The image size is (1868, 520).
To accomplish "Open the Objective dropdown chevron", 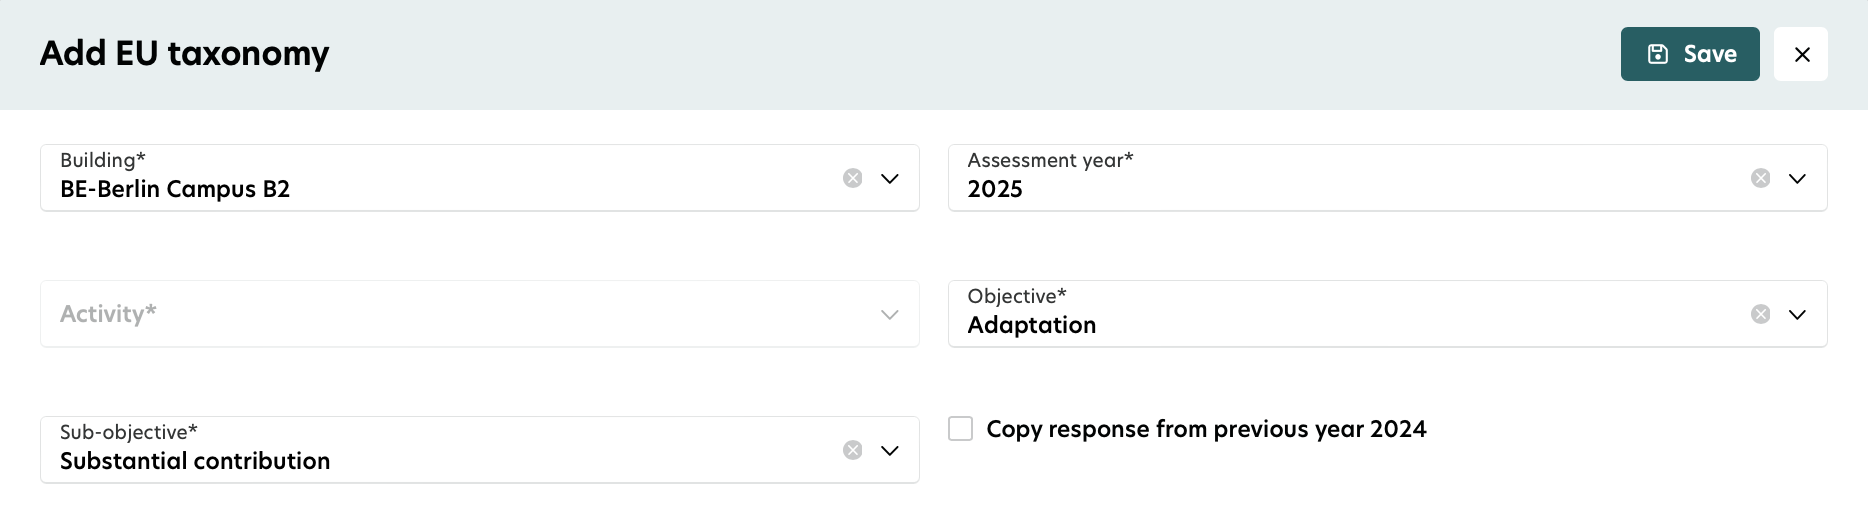I will point(1797,314).
